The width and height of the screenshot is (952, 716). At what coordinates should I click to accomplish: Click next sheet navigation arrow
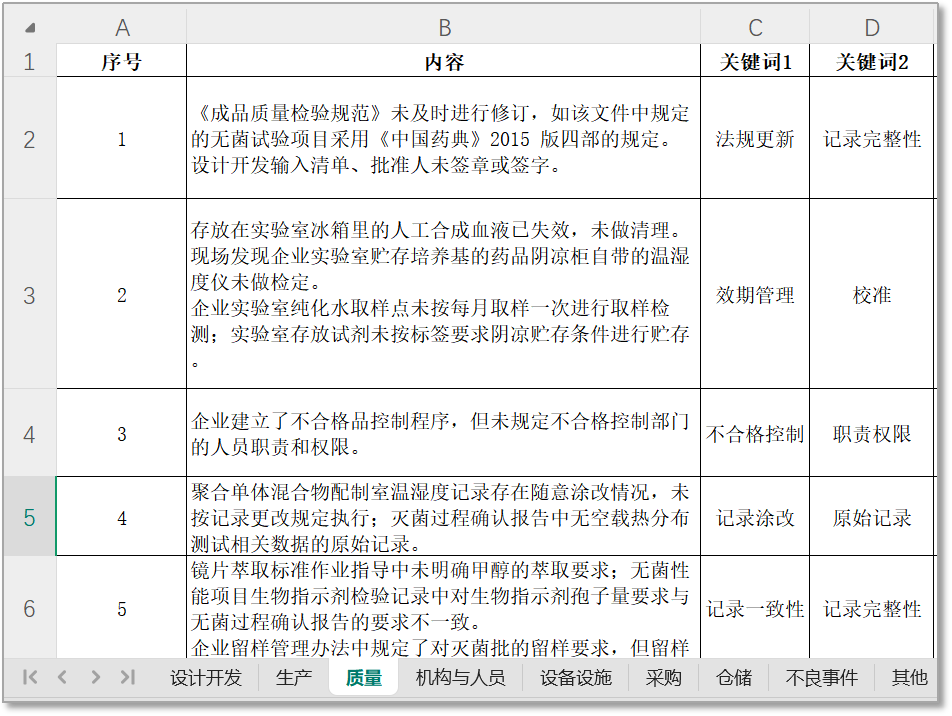coord(95,677)
